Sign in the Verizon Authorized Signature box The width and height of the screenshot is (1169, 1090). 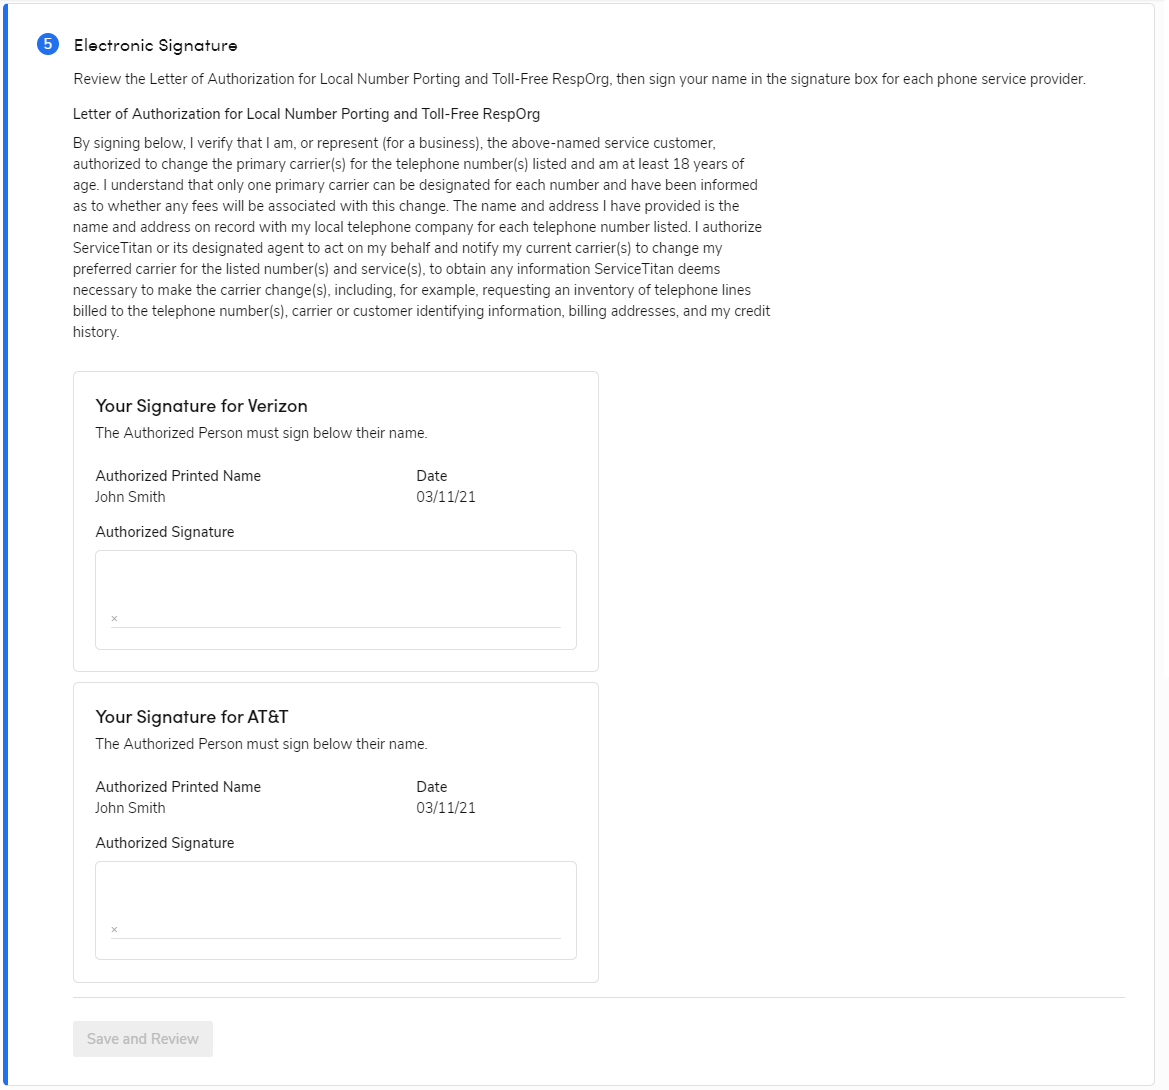coord(335,600)
